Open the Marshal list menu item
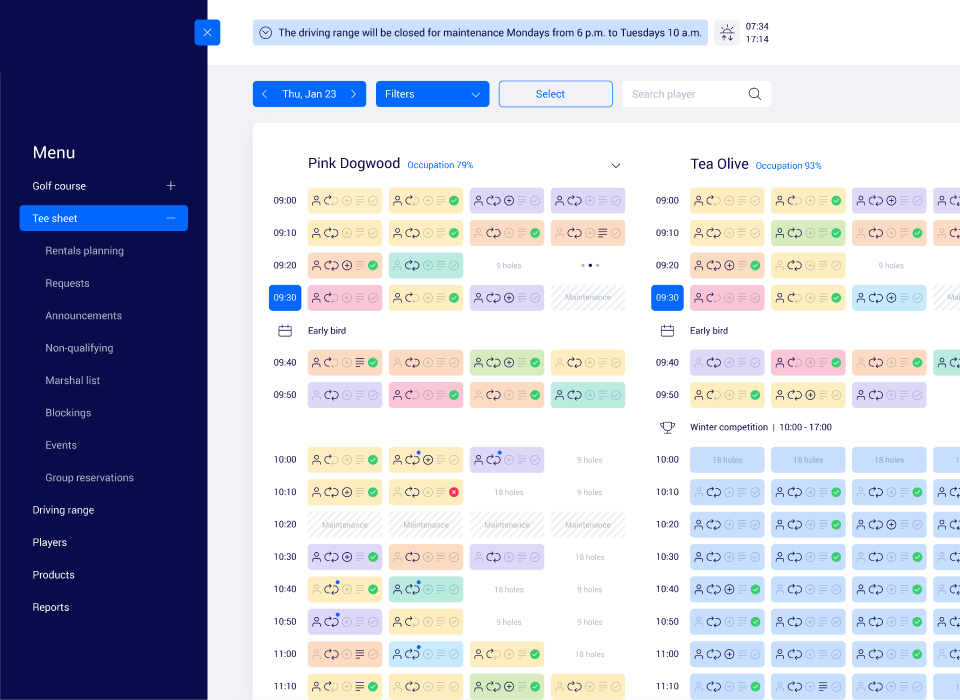Viewport: 960px width, 700px height. tap(73, 380)
